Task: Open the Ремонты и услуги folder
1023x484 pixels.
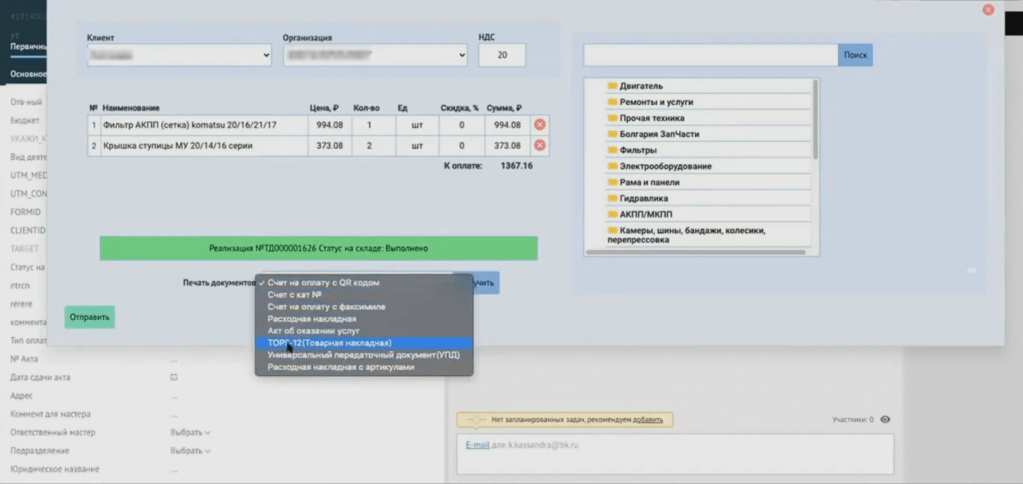Action: pos(655,102)
